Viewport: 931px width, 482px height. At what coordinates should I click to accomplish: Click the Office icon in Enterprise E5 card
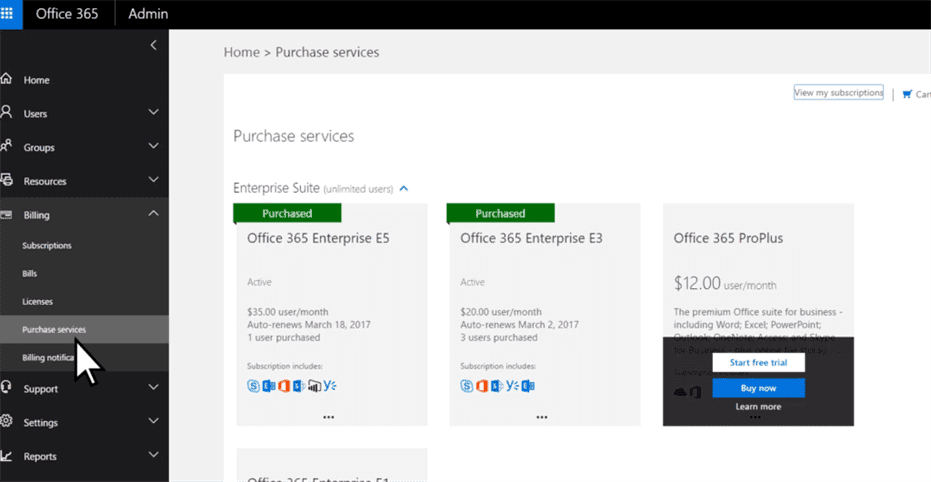click(x=284, y=386)
